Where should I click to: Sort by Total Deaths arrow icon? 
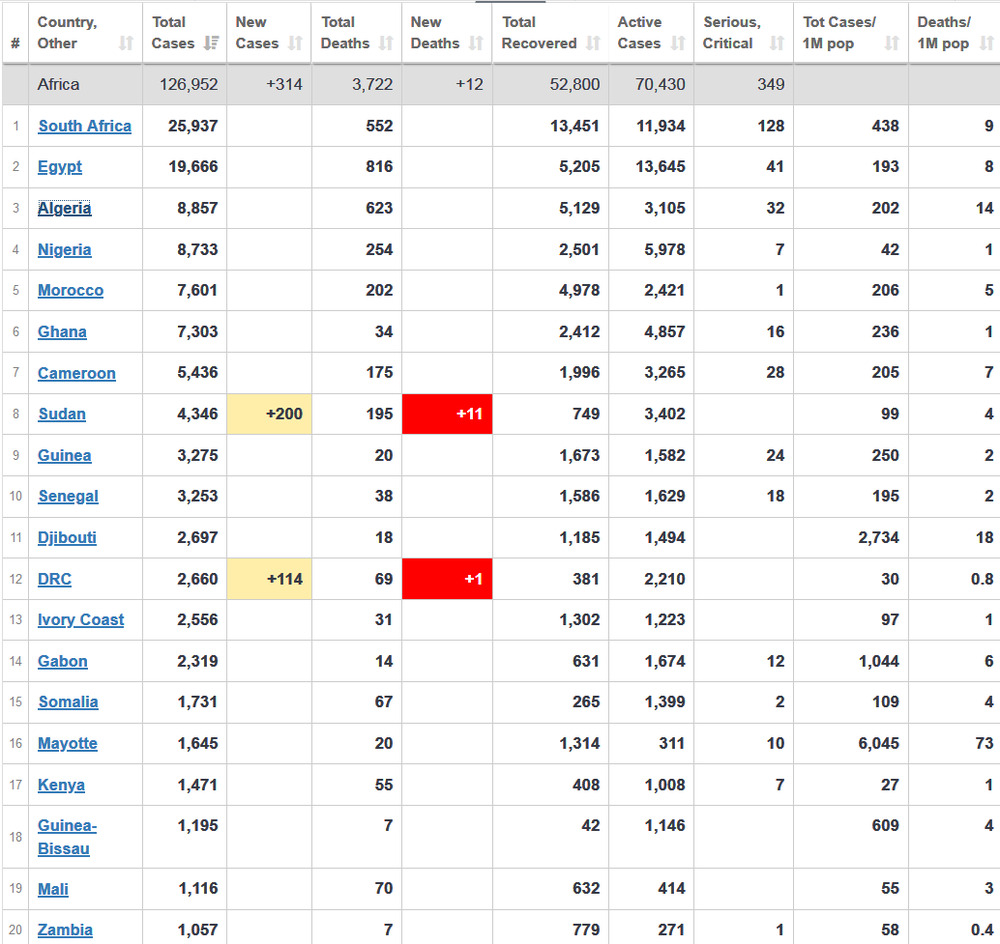pos(386,43)
